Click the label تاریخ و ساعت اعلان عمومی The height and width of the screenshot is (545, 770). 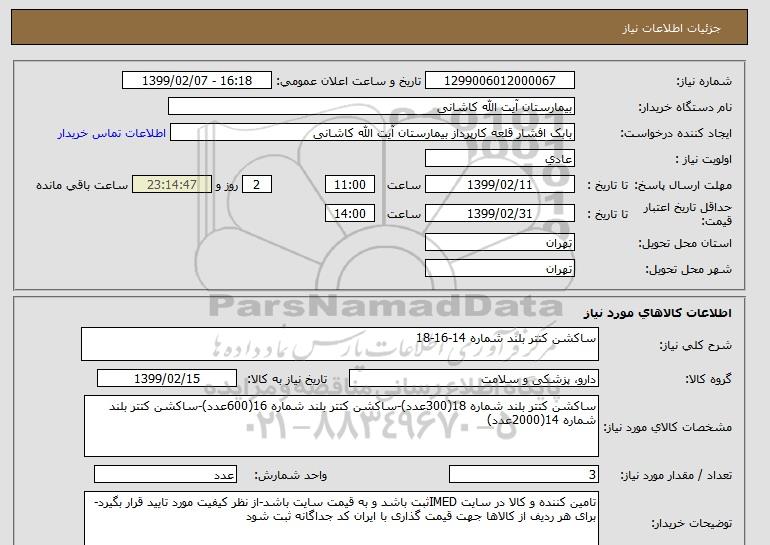coord(349,81)
